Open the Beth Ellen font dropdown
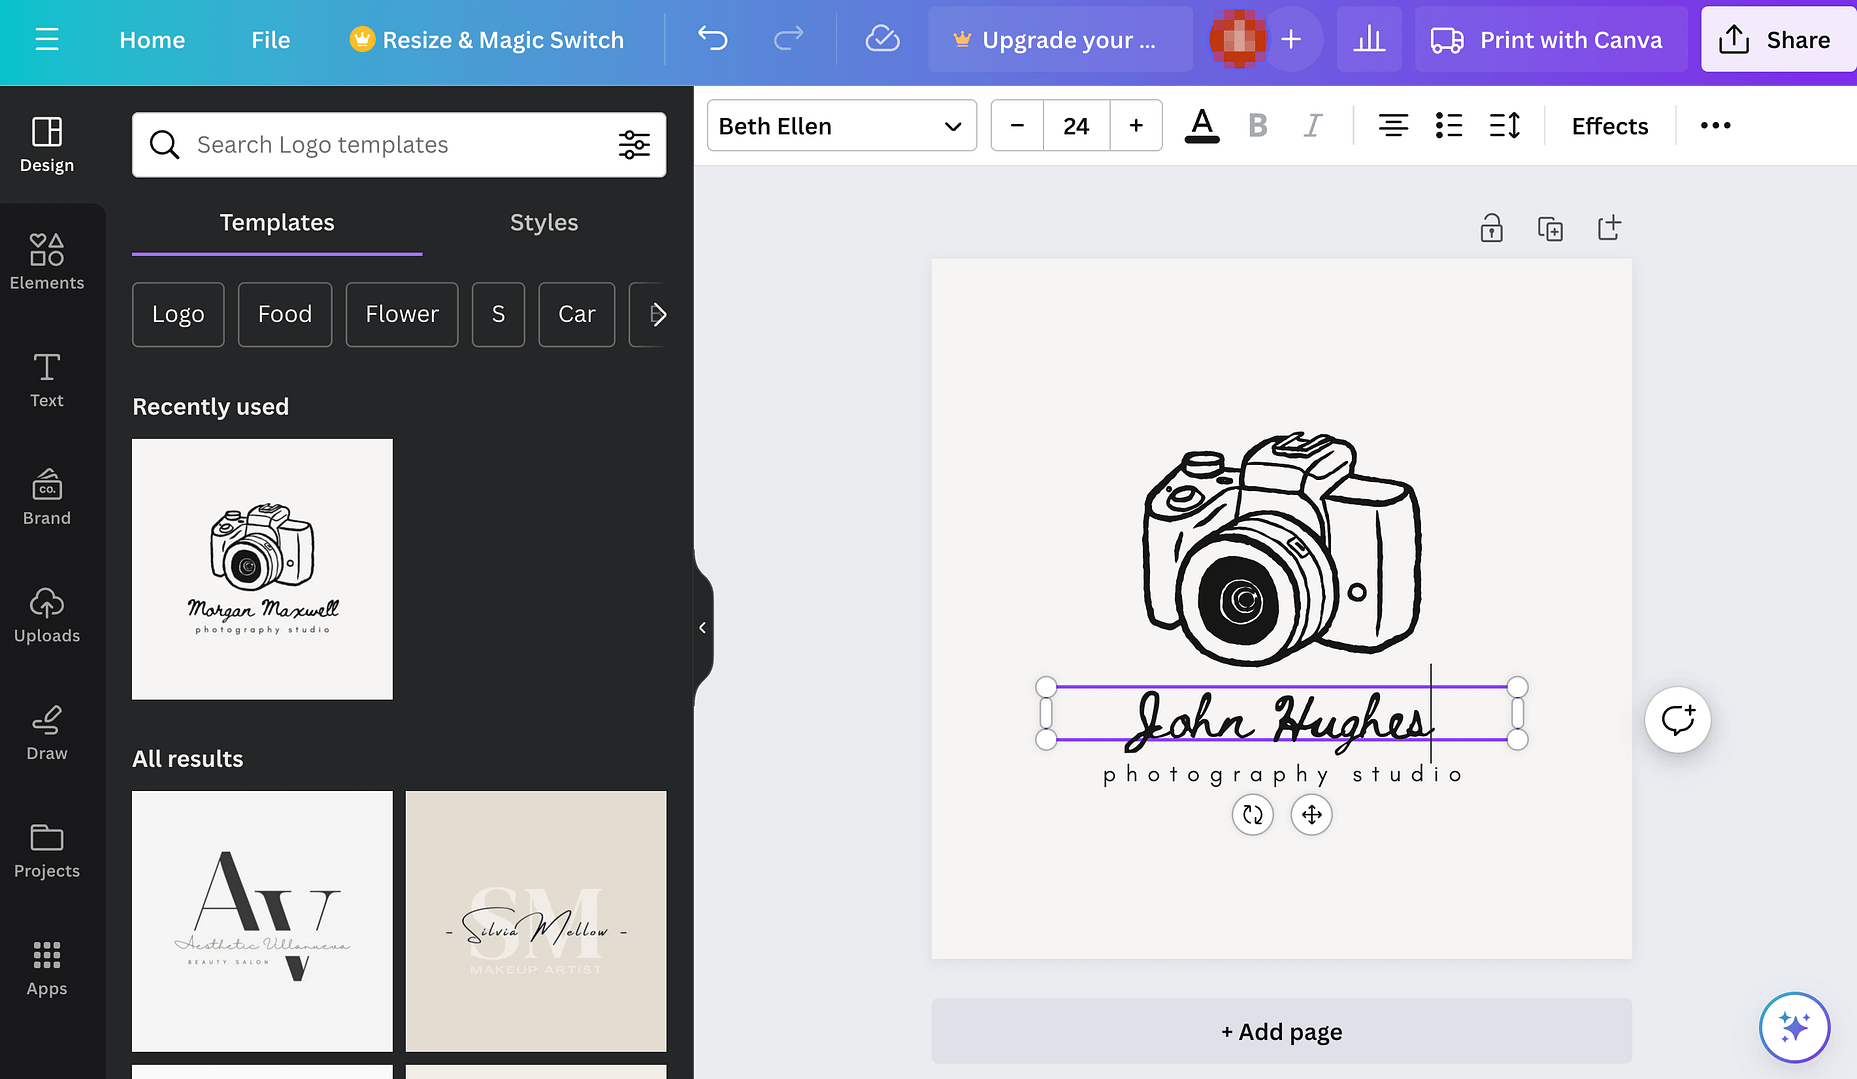 point(841,126)
